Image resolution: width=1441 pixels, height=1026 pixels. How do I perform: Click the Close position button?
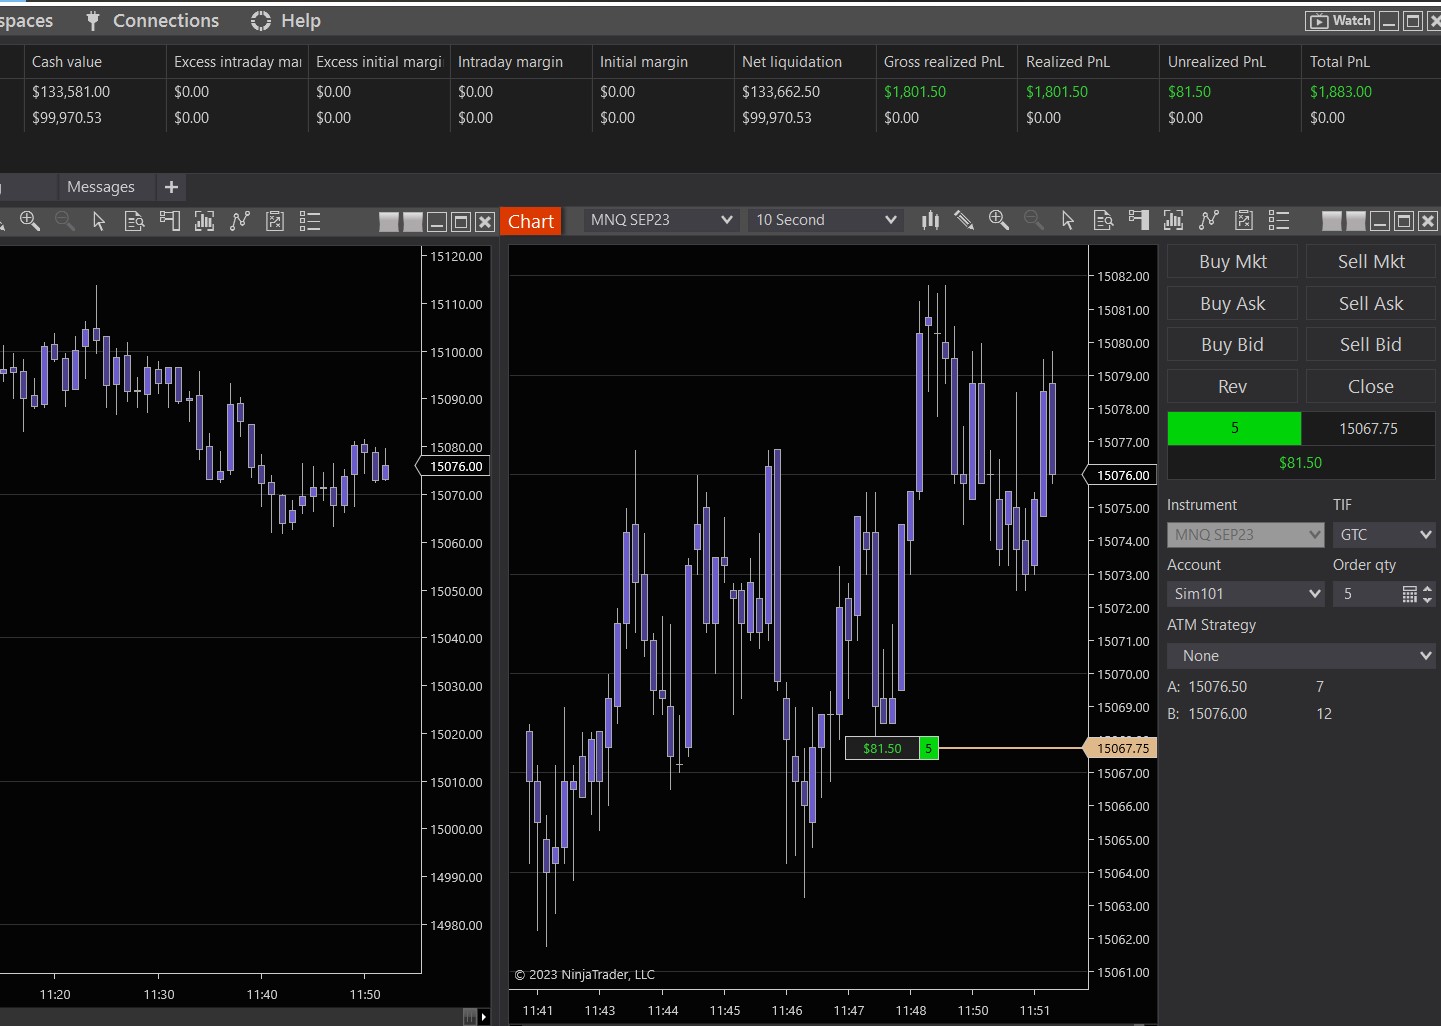[x=1370, y=387]
